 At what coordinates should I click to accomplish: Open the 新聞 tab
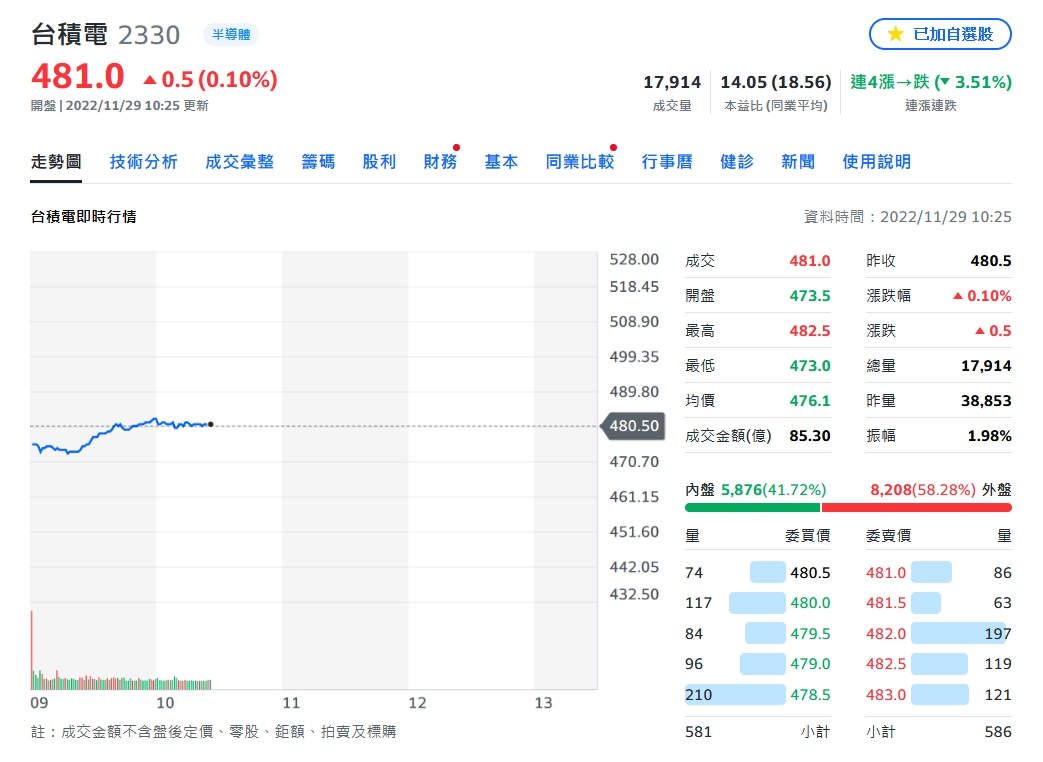(798, 162)
